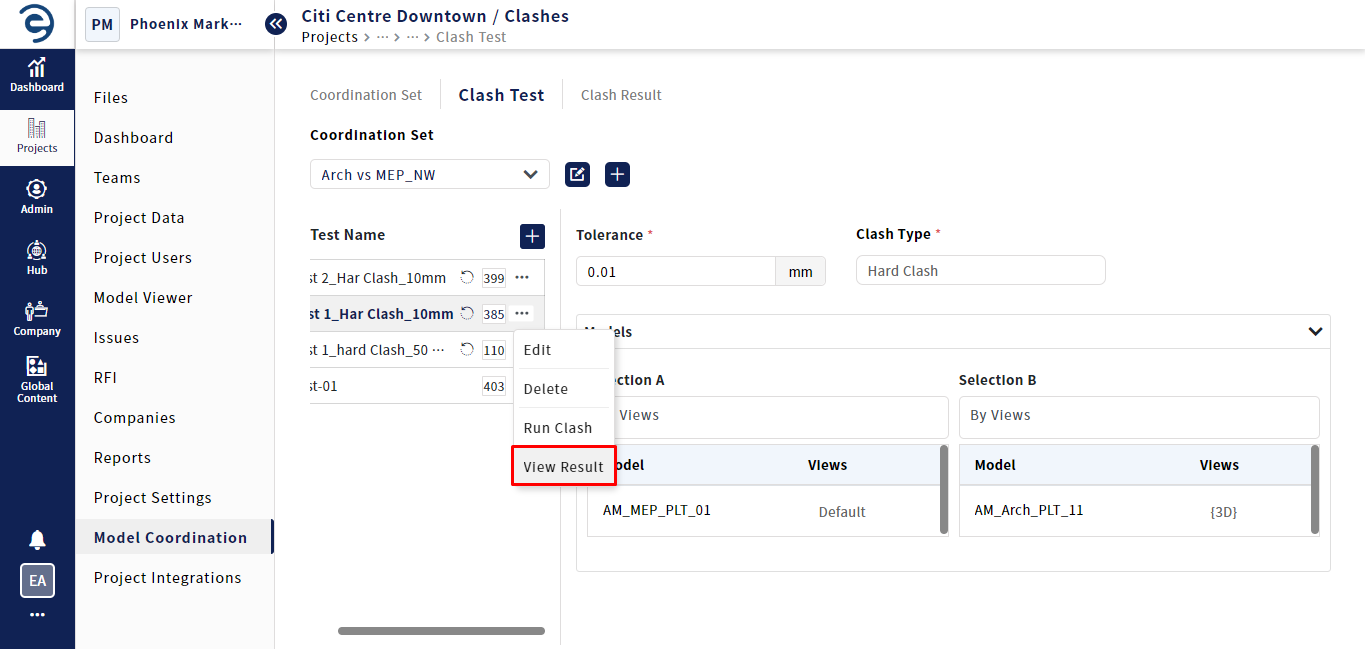Switch to the Clash Result tab
This screenshot has width=1365, height=649.
click(621, 95)
